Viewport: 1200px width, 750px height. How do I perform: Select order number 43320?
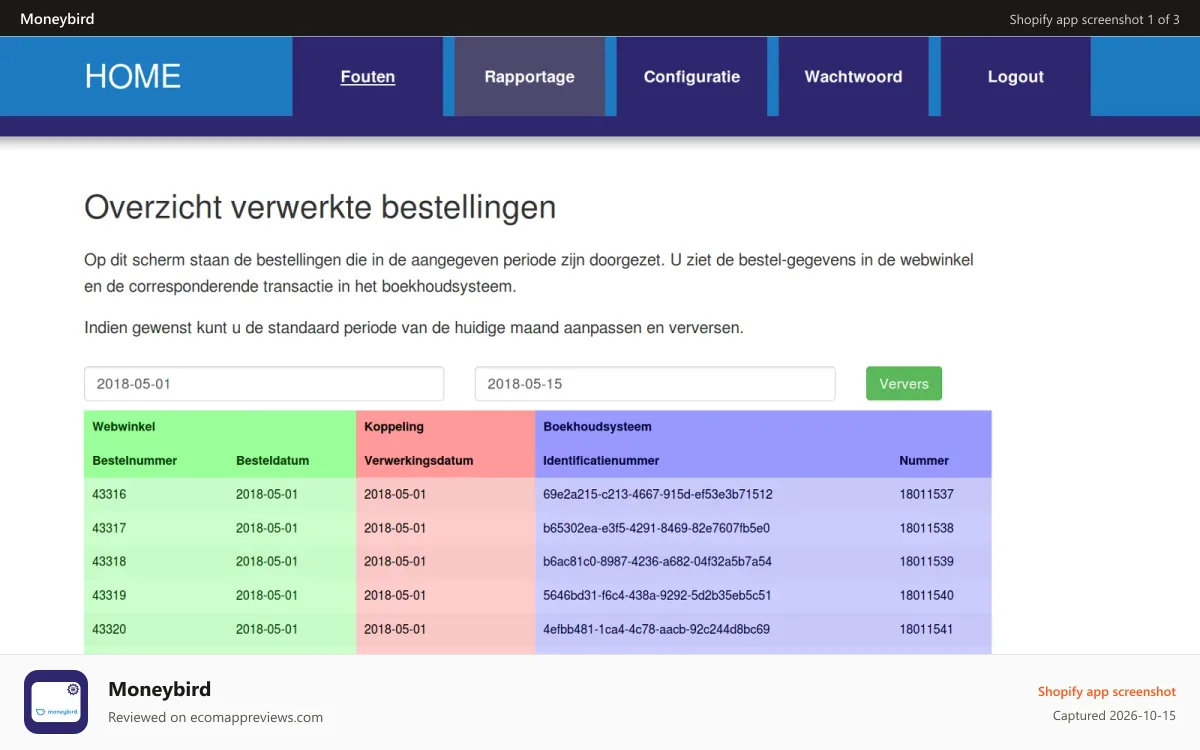tap(109, 629)
